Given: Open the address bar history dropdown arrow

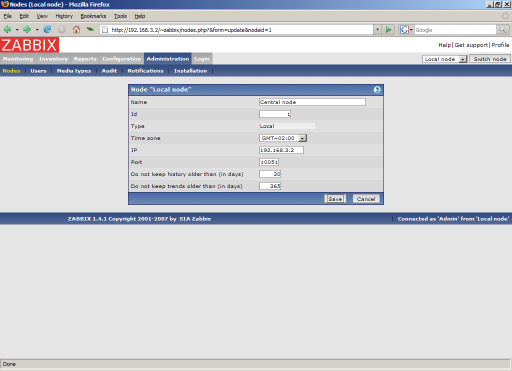Looking at the screenshot, I should point(377,30).
